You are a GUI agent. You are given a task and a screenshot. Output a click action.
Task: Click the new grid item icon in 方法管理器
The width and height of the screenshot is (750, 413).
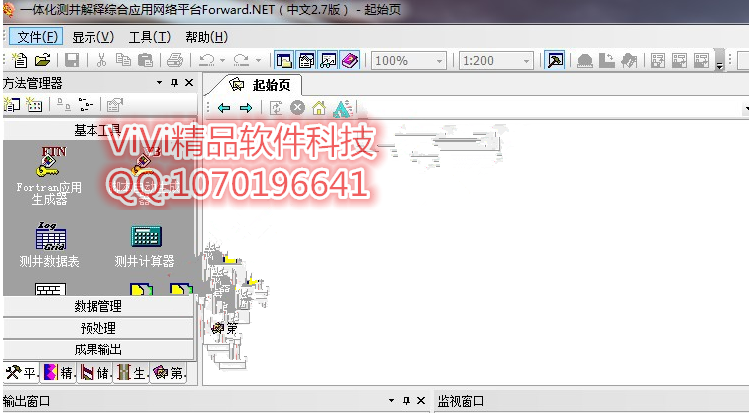point(34,104)
